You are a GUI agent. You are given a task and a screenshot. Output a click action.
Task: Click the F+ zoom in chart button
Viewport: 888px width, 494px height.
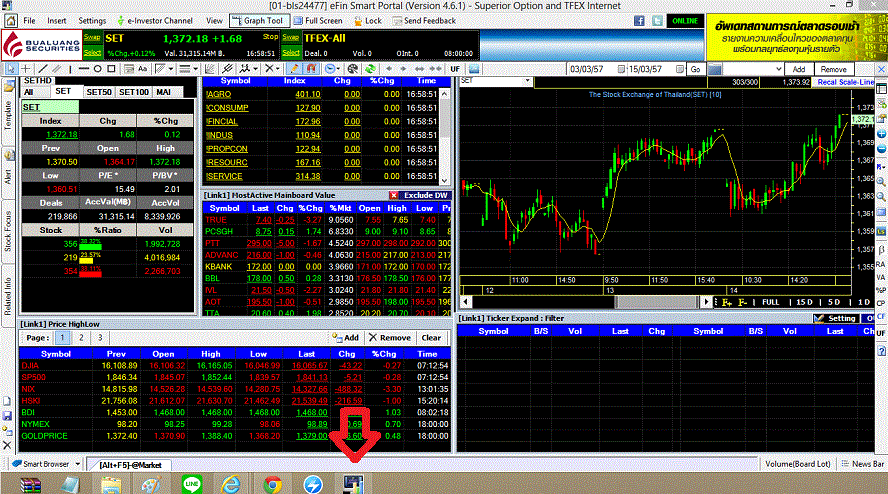click(x=727, y=303)
